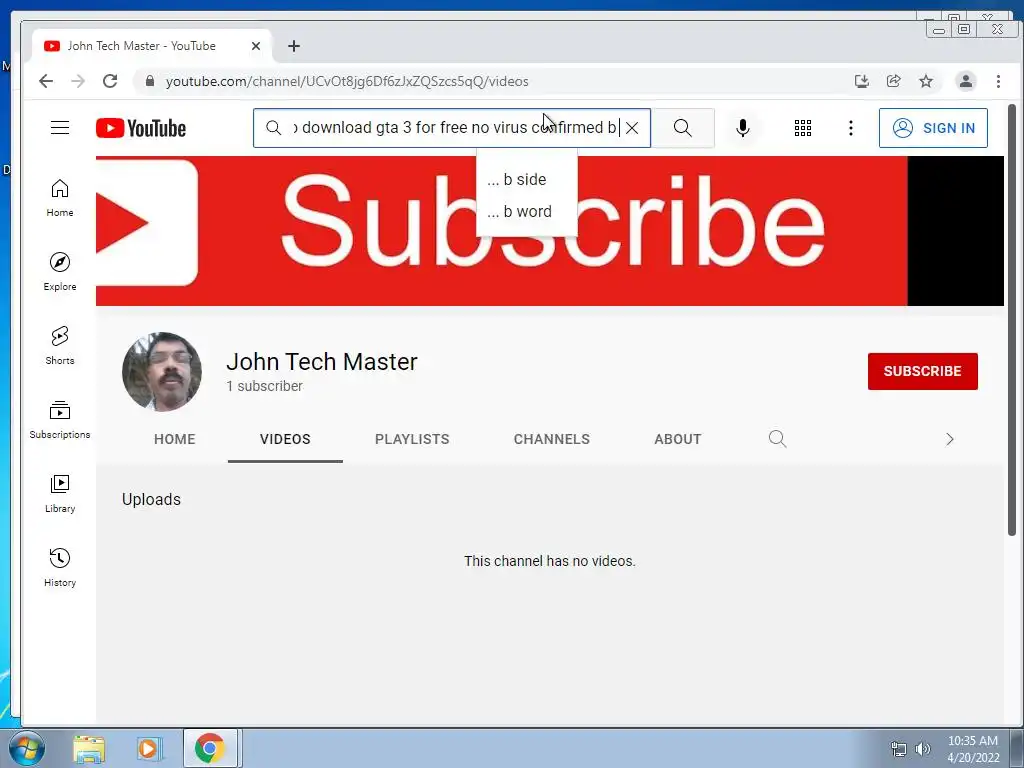The height and width of the screenshot is (768, 1024).
Task: Click the Chrome taskbar icon
Action: click(x=210, y=748)
